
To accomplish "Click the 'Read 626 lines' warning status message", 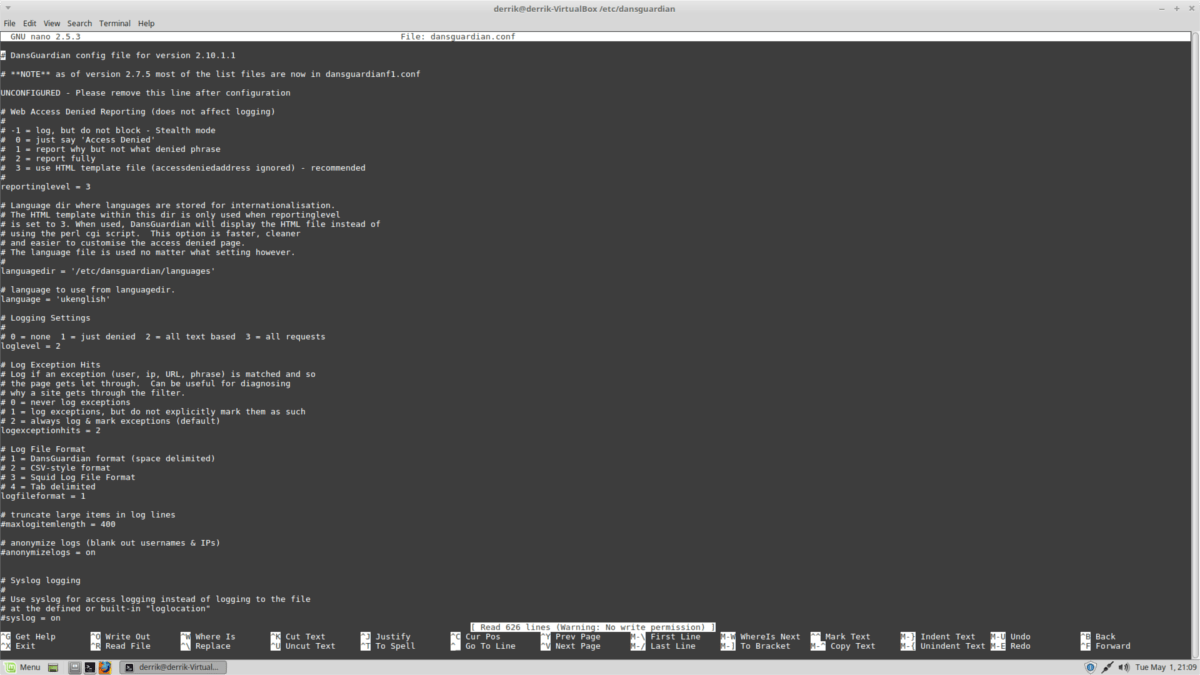I will 593,627.
